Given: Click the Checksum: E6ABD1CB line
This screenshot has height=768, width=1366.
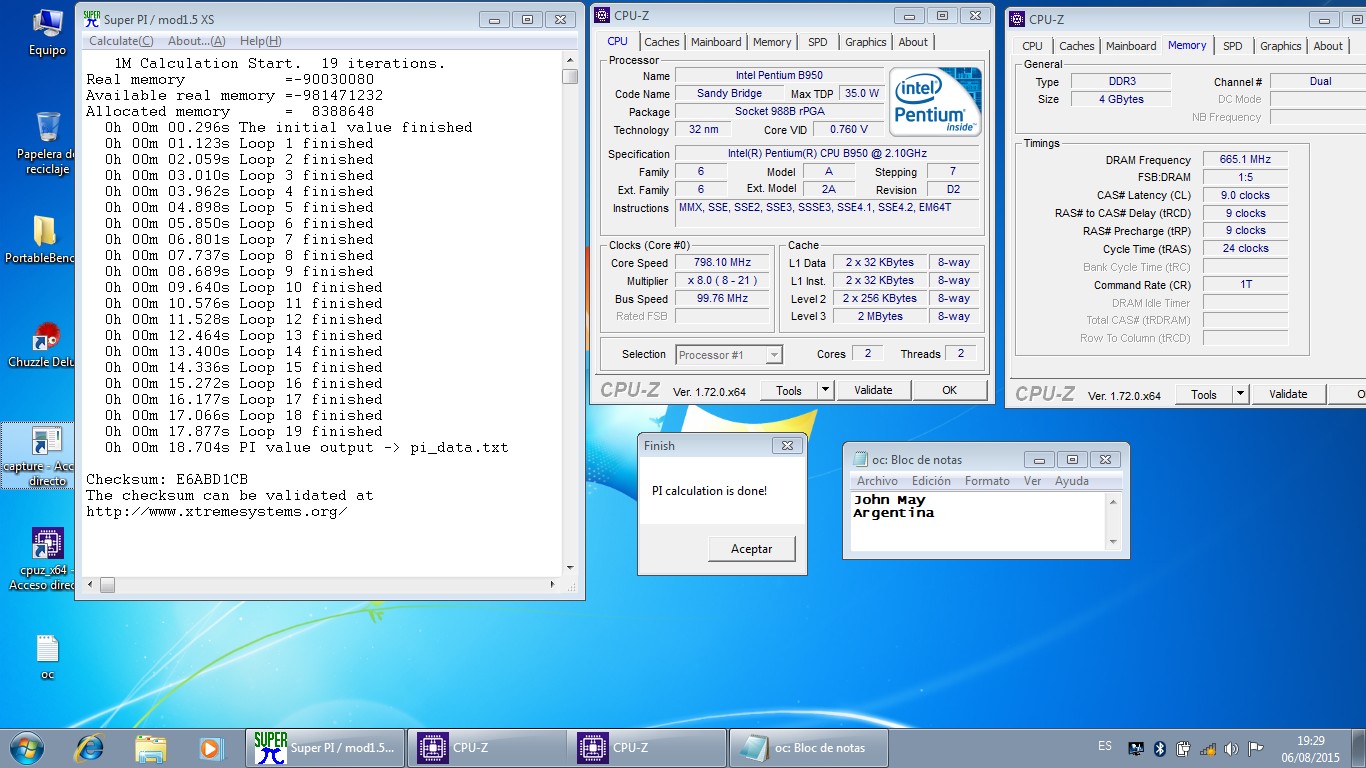Looking at the screenshot, I should pos(167,479).
